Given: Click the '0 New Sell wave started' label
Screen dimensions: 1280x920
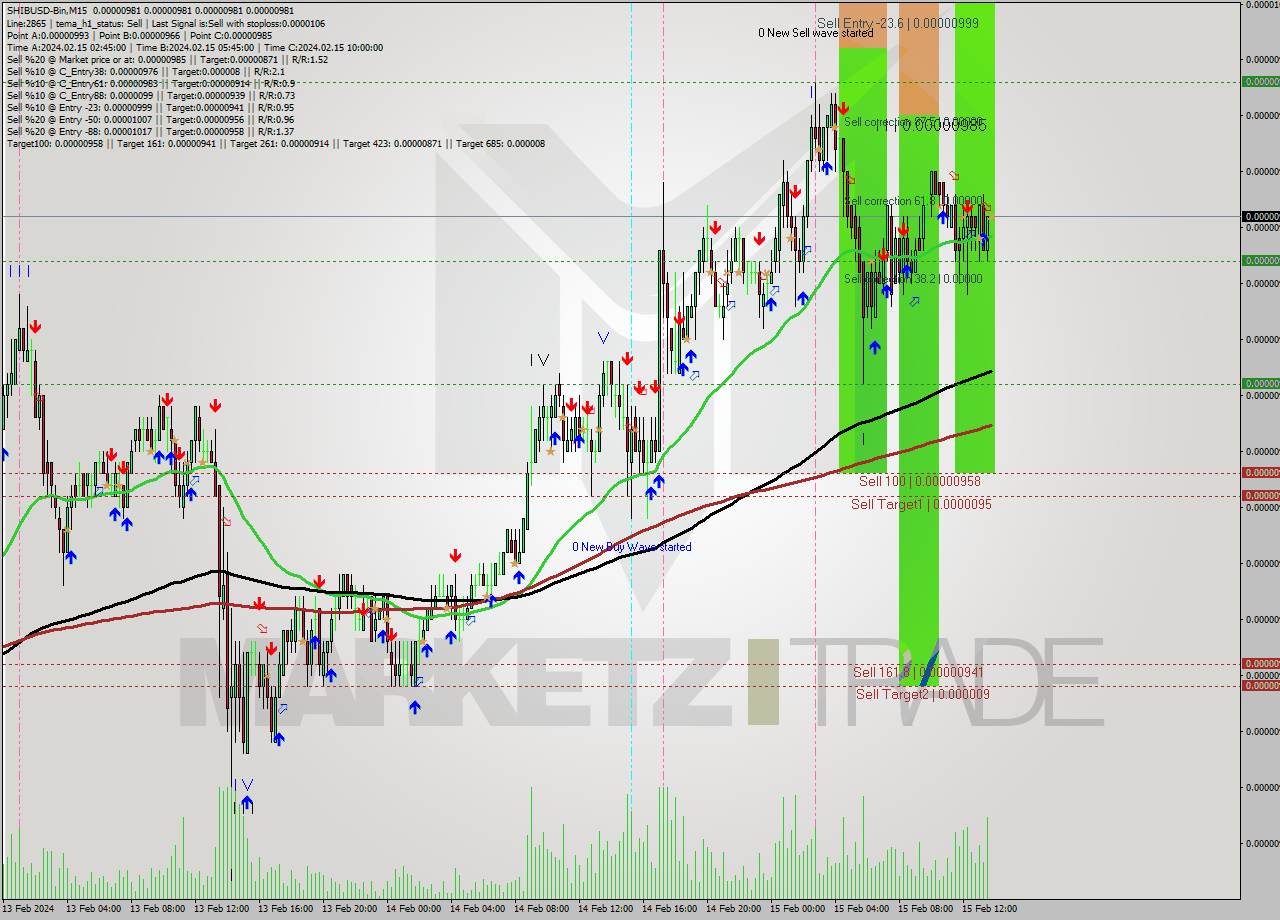Looking at the screenshot, I should tap(815, 33).
